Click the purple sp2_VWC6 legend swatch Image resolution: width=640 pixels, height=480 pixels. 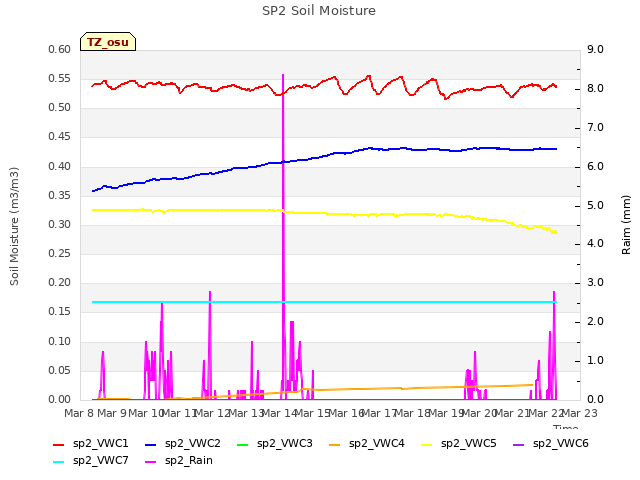click(x=518, y=445)
